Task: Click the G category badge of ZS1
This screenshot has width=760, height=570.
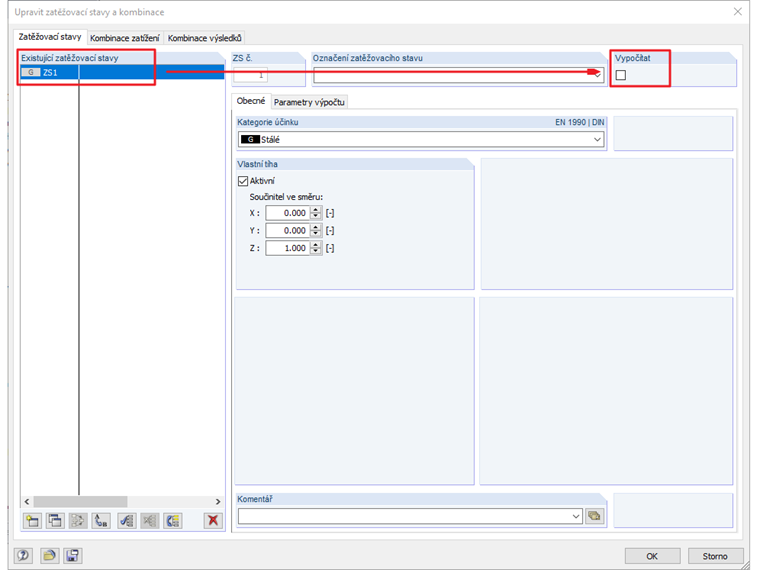Action: click(x=31, y=72)
